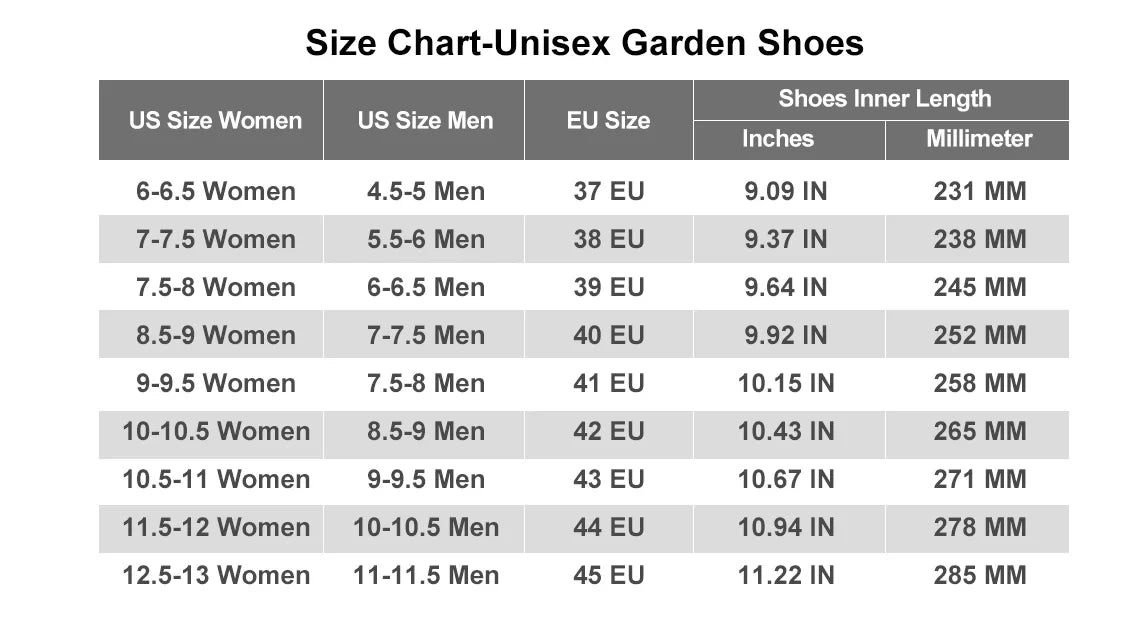Click the 39 EU cell

click(609, 287)
